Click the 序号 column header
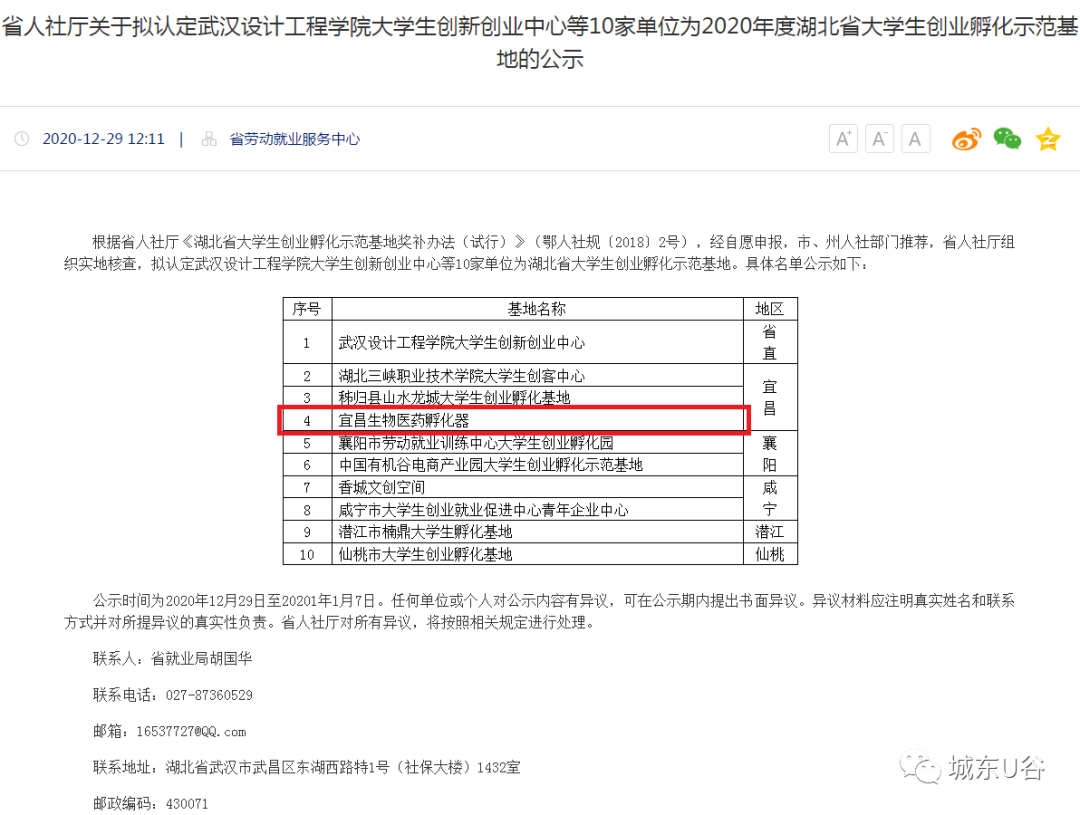The width and height of the screenshot is (1080, 815). pyautogui.click(x=307, y=309)
